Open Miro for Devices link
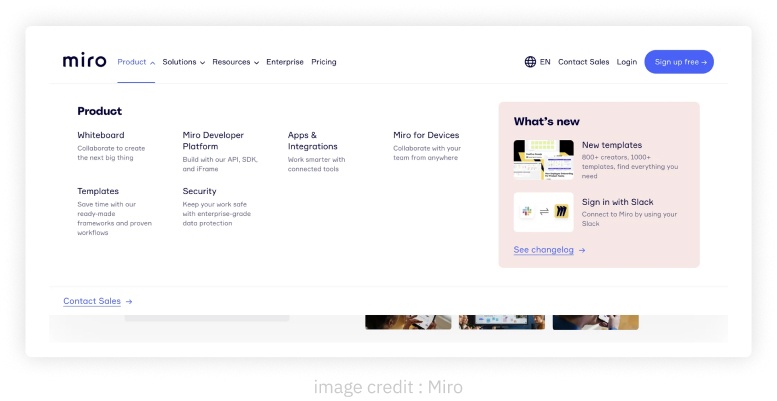The height and width of the screenshot is (401, 777). [x=426, y=135]
